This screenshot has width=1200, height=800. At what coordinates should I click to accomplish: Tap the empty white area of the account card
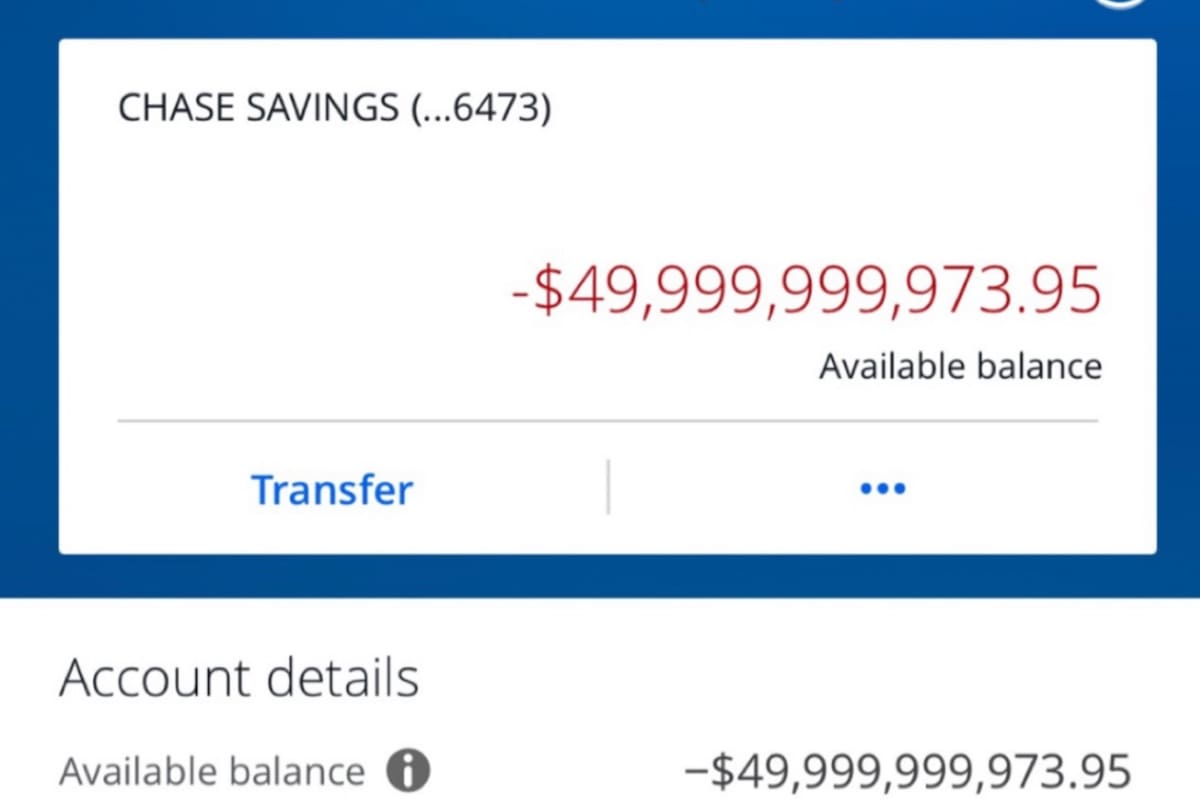click(300, 250)
